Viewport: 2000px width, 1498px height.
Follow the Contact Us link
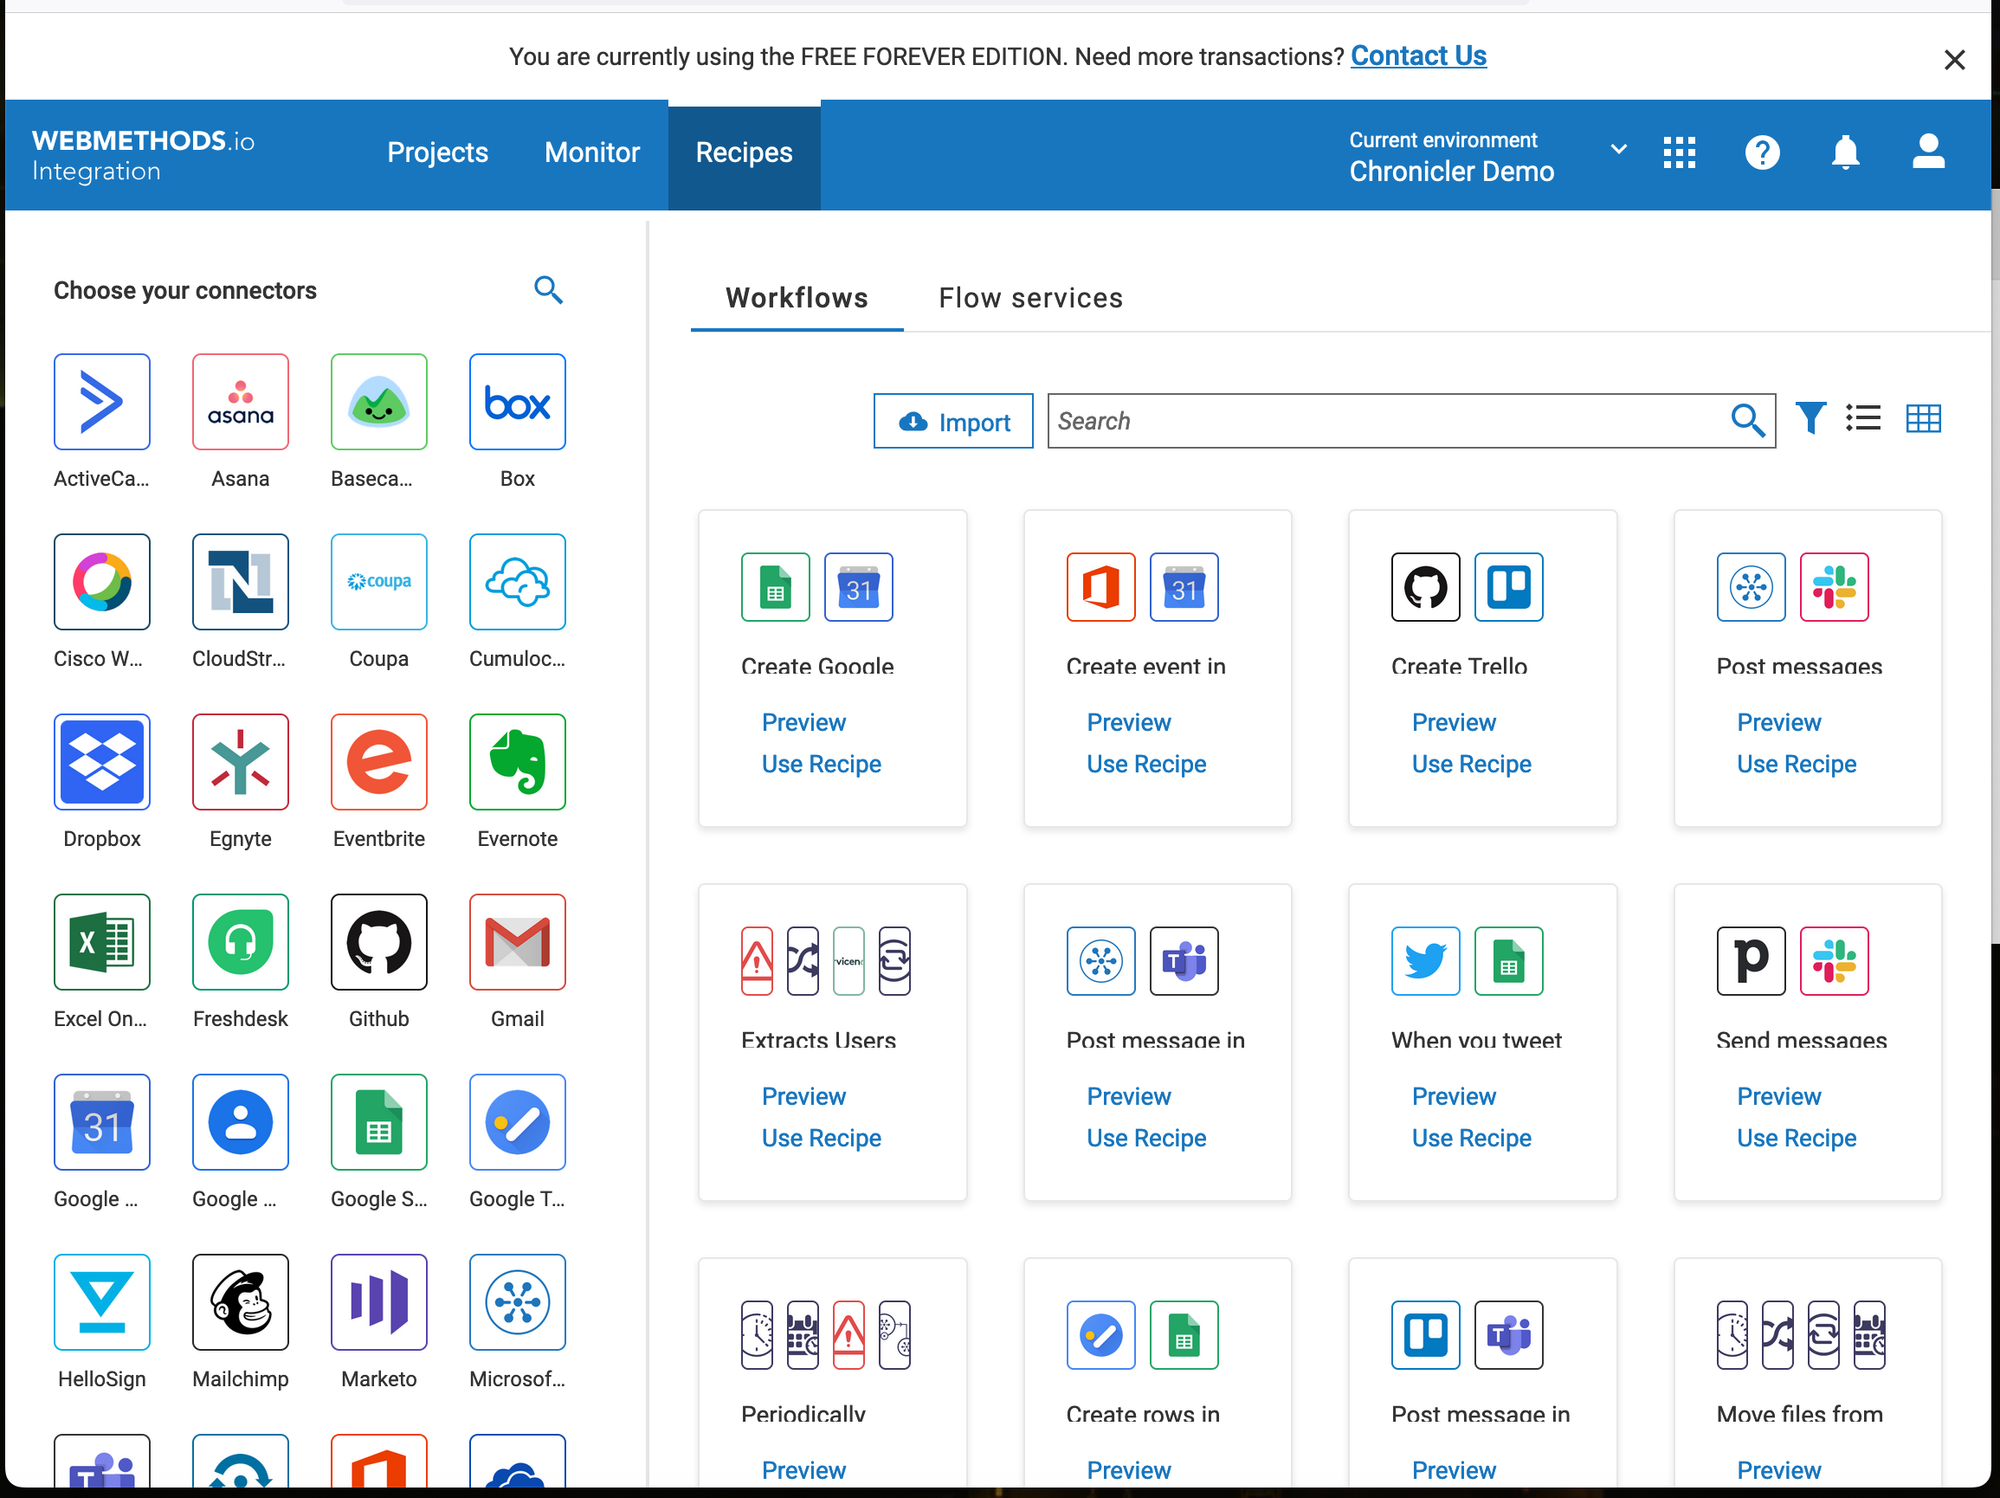click(1418, 56)
